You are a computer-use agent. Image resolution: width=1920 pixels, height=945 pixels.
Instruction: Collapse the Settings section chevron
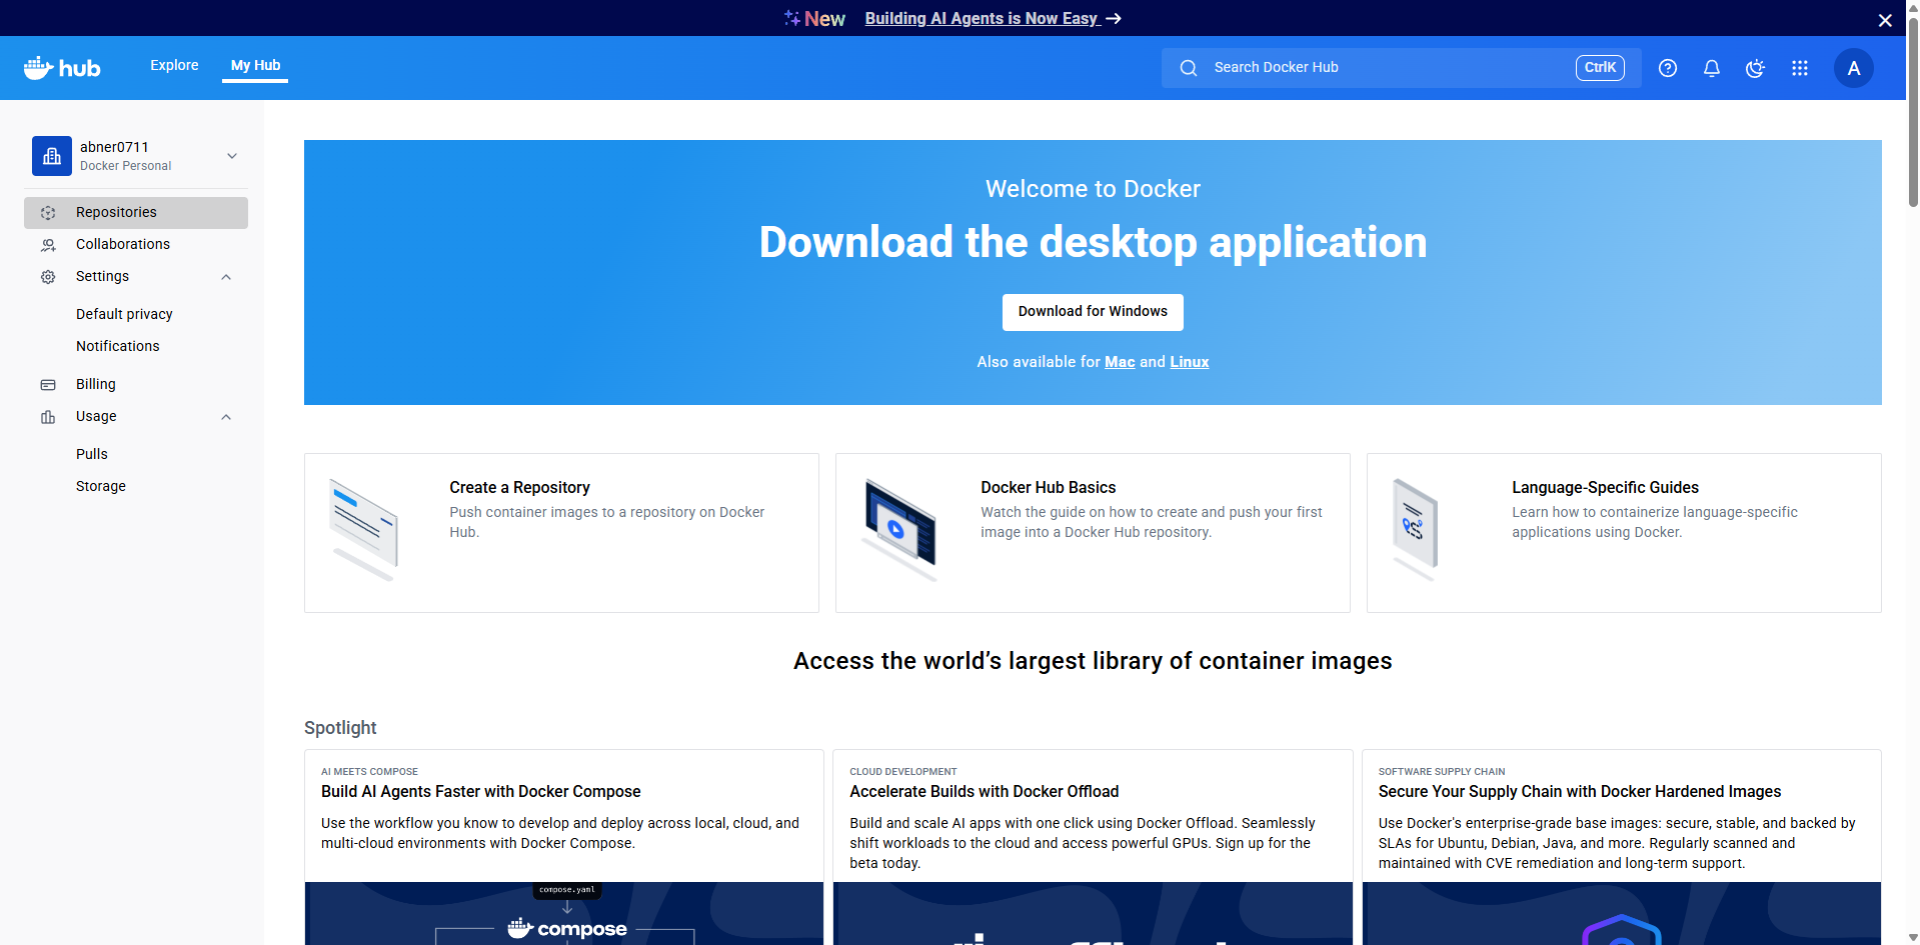(x=226, y=277)
